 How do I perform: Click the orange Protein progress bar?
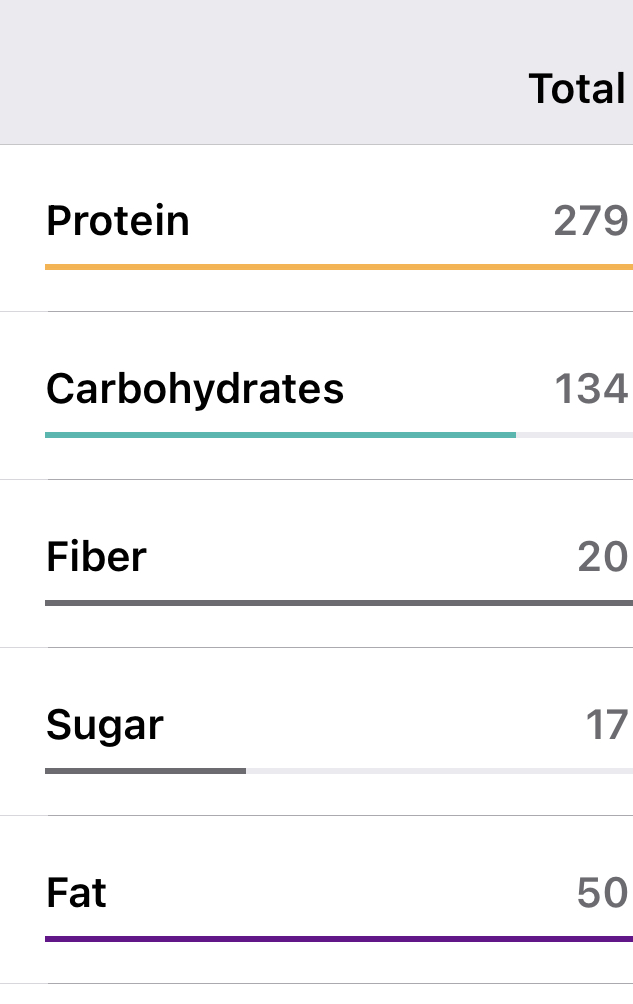click(x=338, y=267)
